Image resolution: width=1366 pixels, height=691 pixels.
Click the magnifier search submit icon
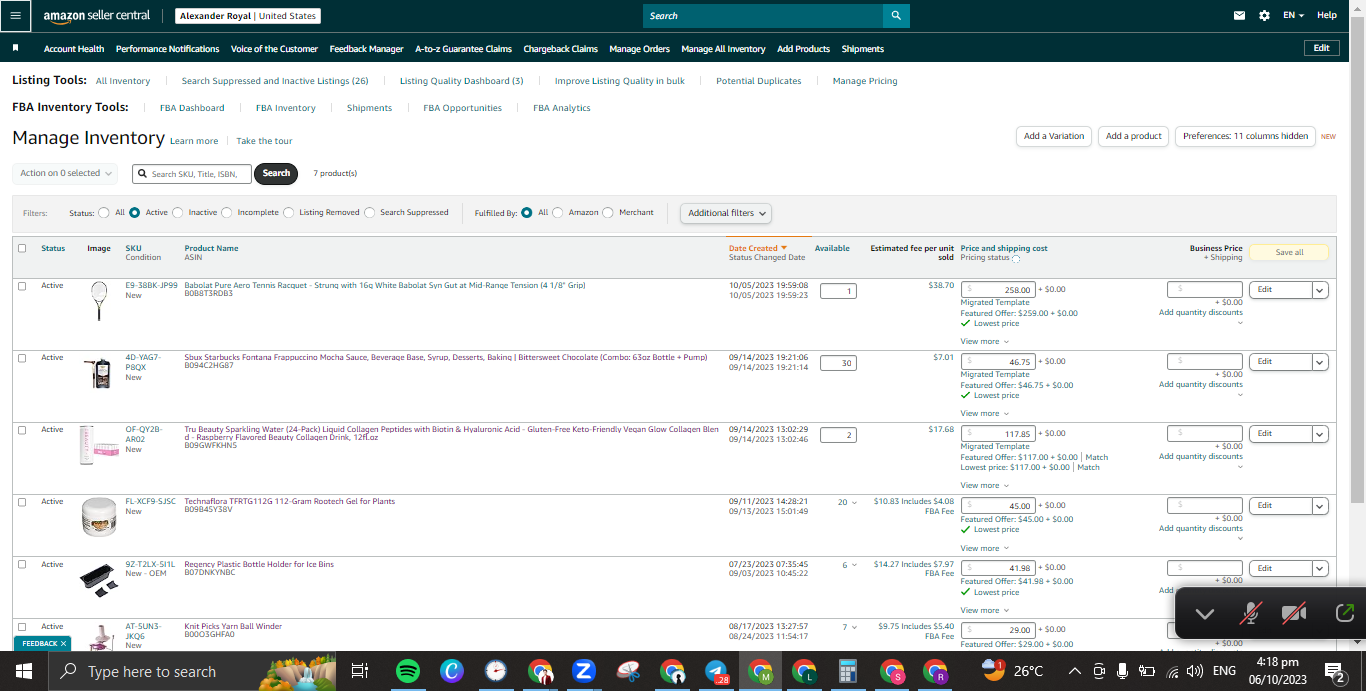click(896, 15)
